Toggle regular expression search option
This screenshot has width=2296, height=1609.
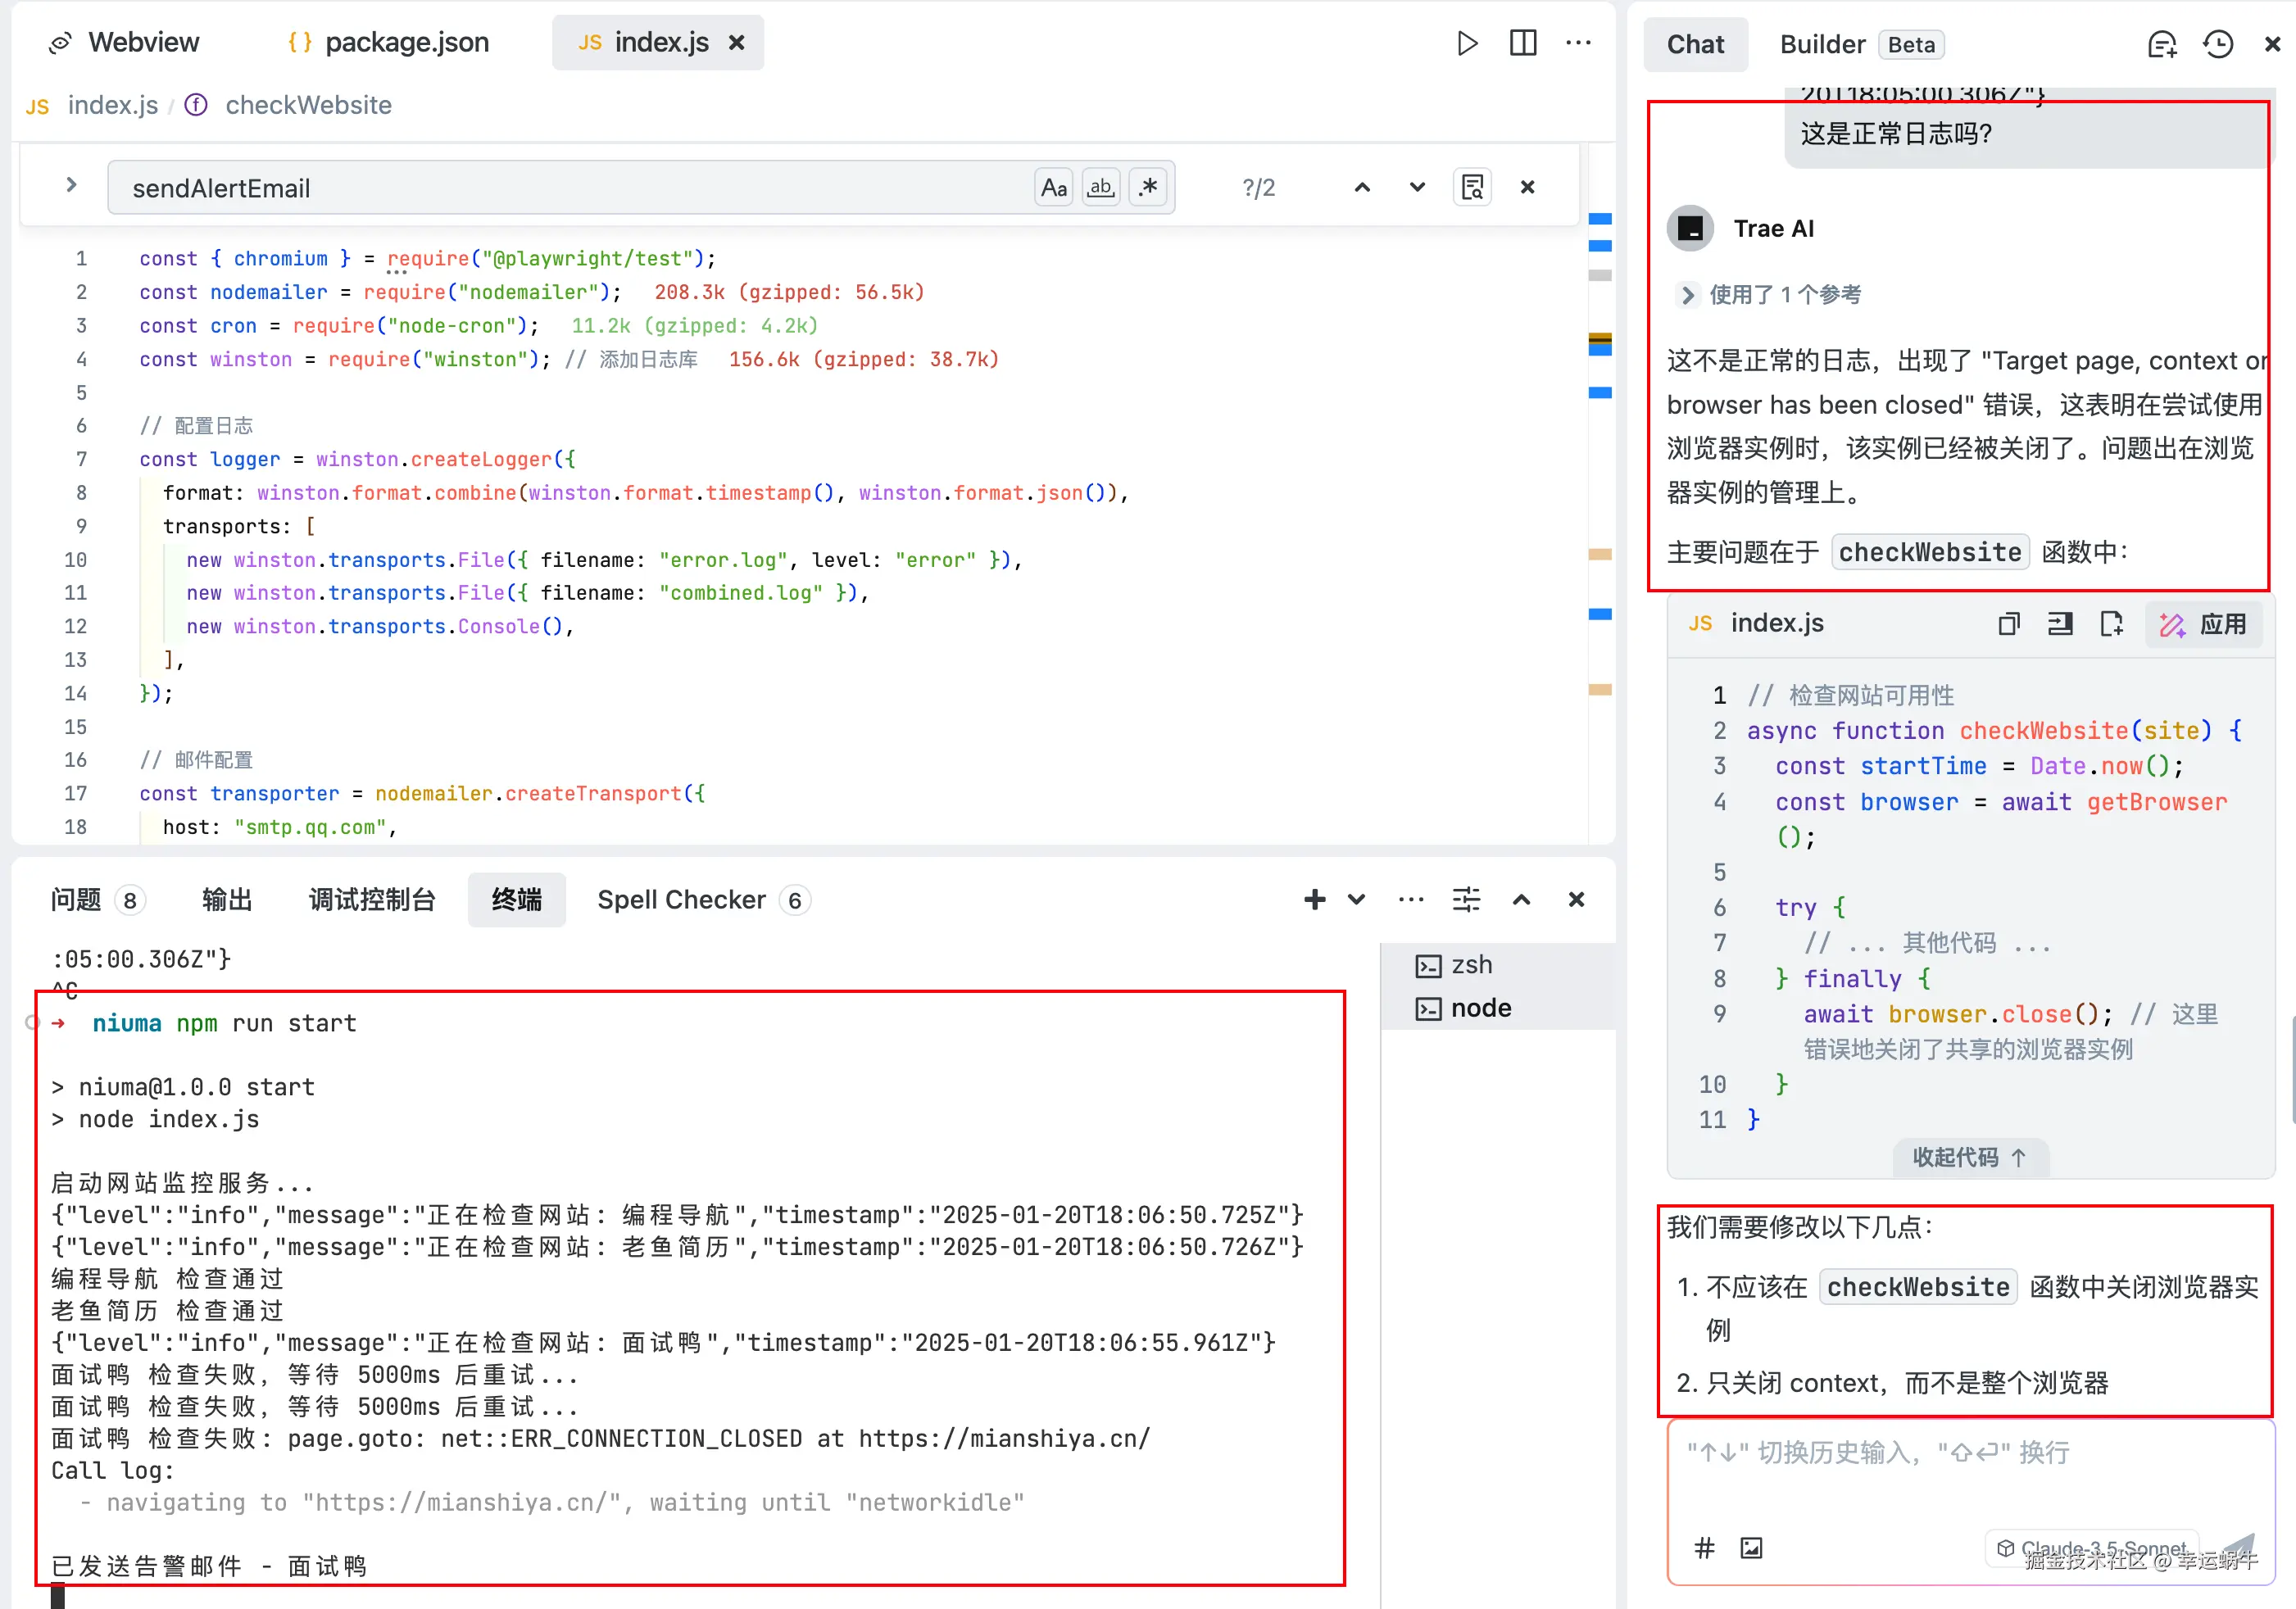tap(1148, 187)
